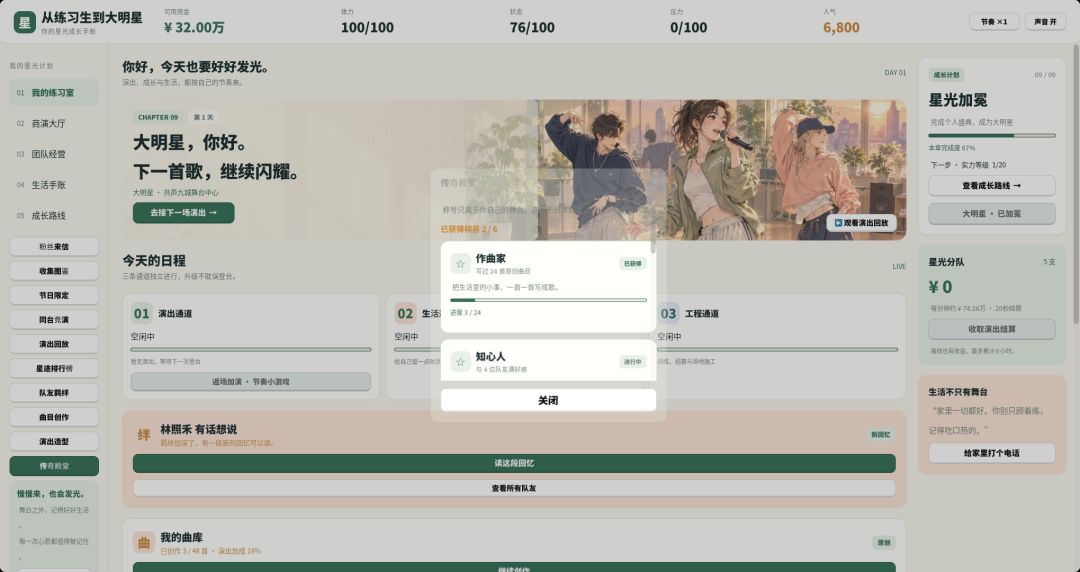This screenshot has width=1080, height=572.
Task: Click 收取演出结算 button
Action: tap(991, 329)
